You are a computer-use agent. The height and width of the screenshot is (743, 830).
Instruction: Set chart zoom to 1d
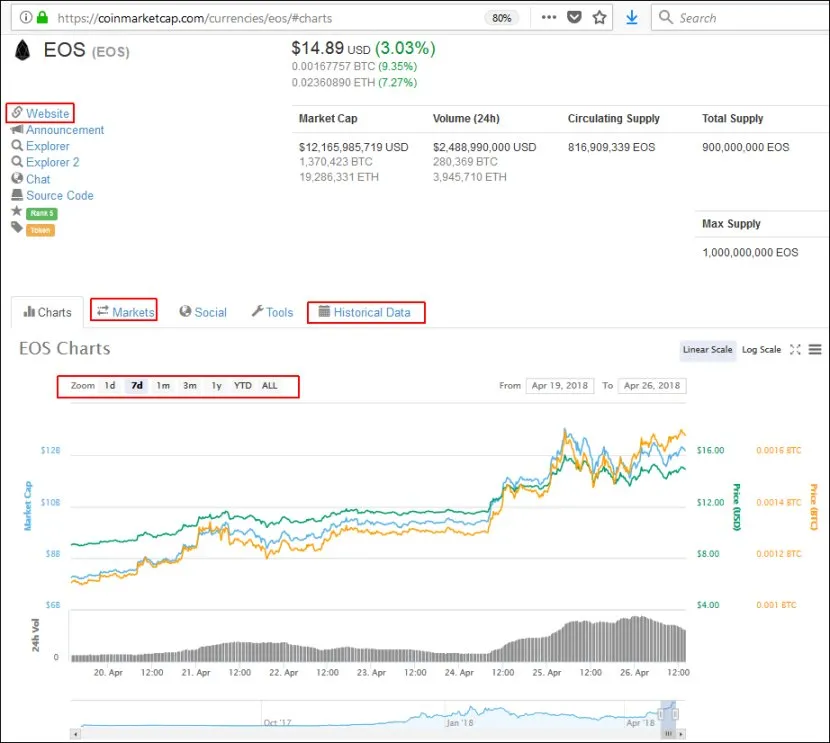(x=110, y=386)
